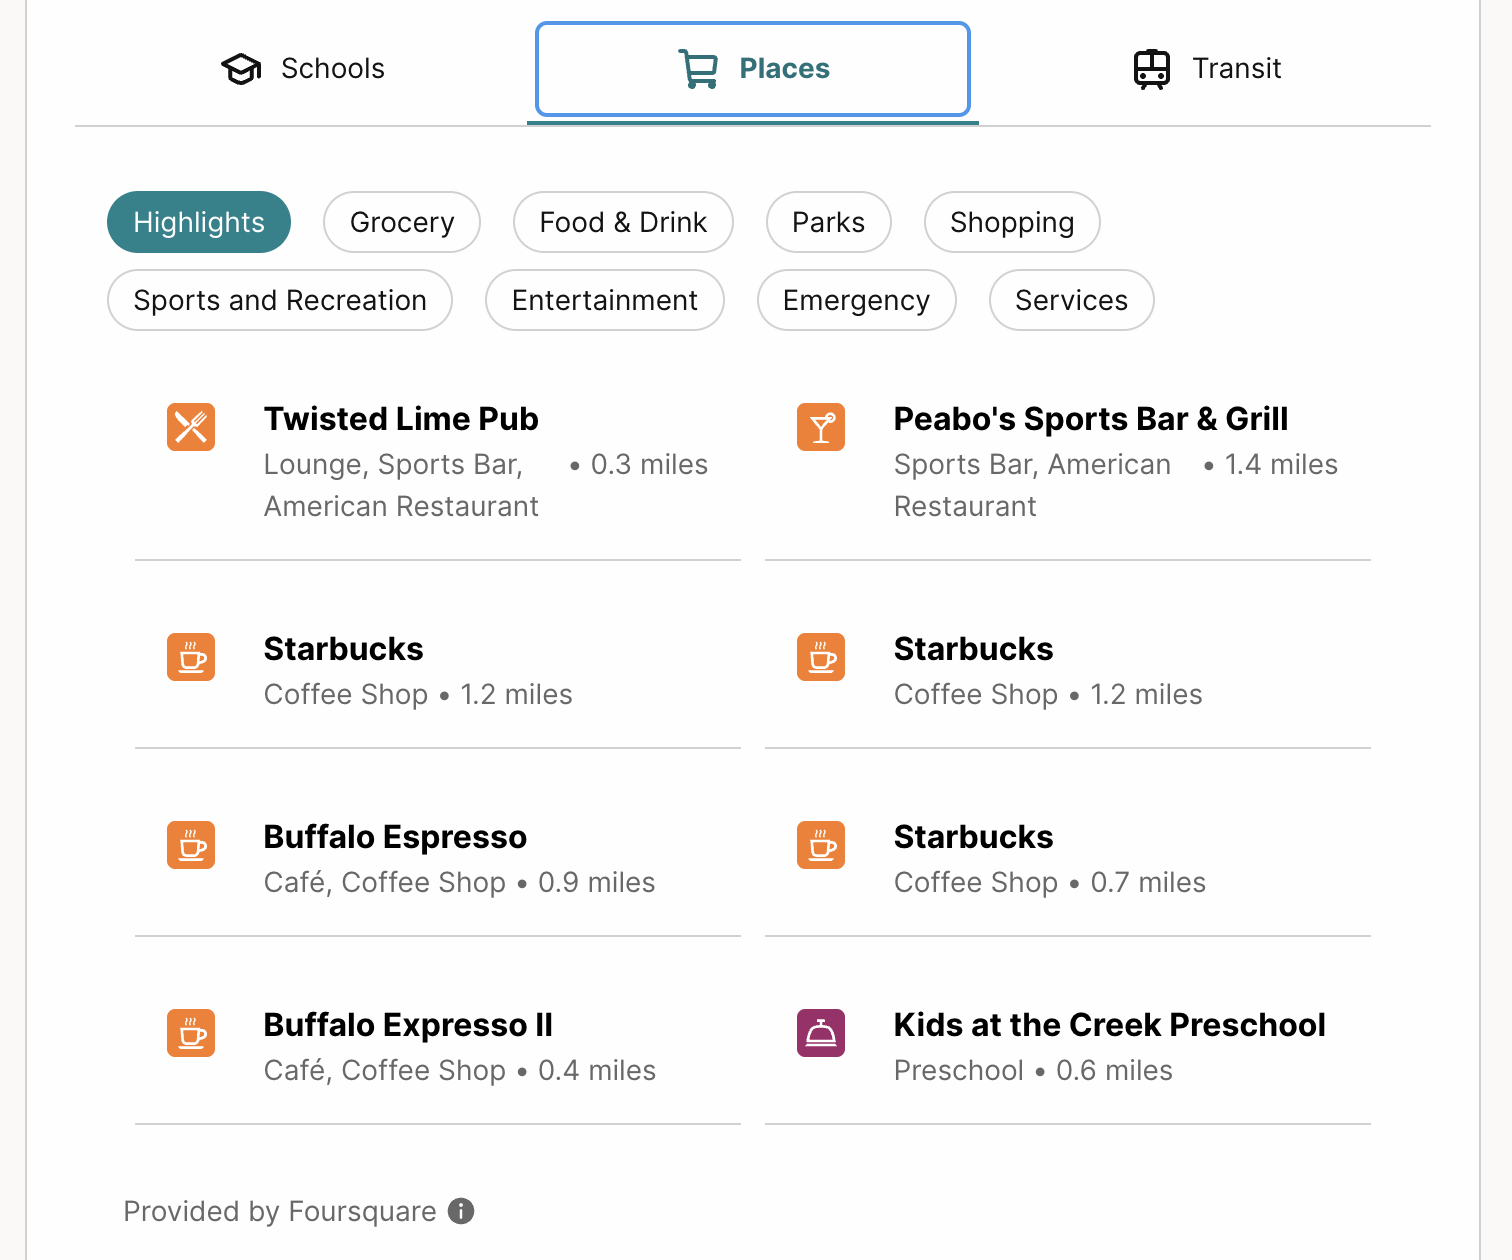Switch to the Schools tab
This screenshot has height=1260, width=1512.
(302, 69)
